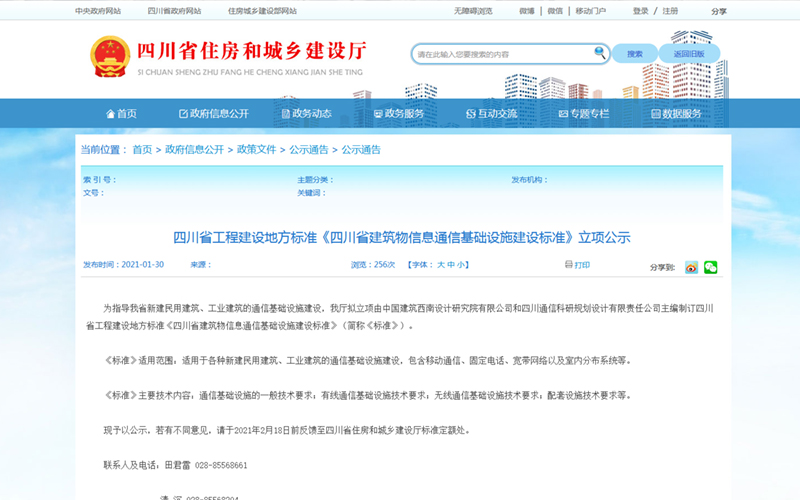Image resolution: width=800 pixels, height=500 pixels.
Task: Go to 政策文件 in the breadcrumb
Action: tap(257, 149)
